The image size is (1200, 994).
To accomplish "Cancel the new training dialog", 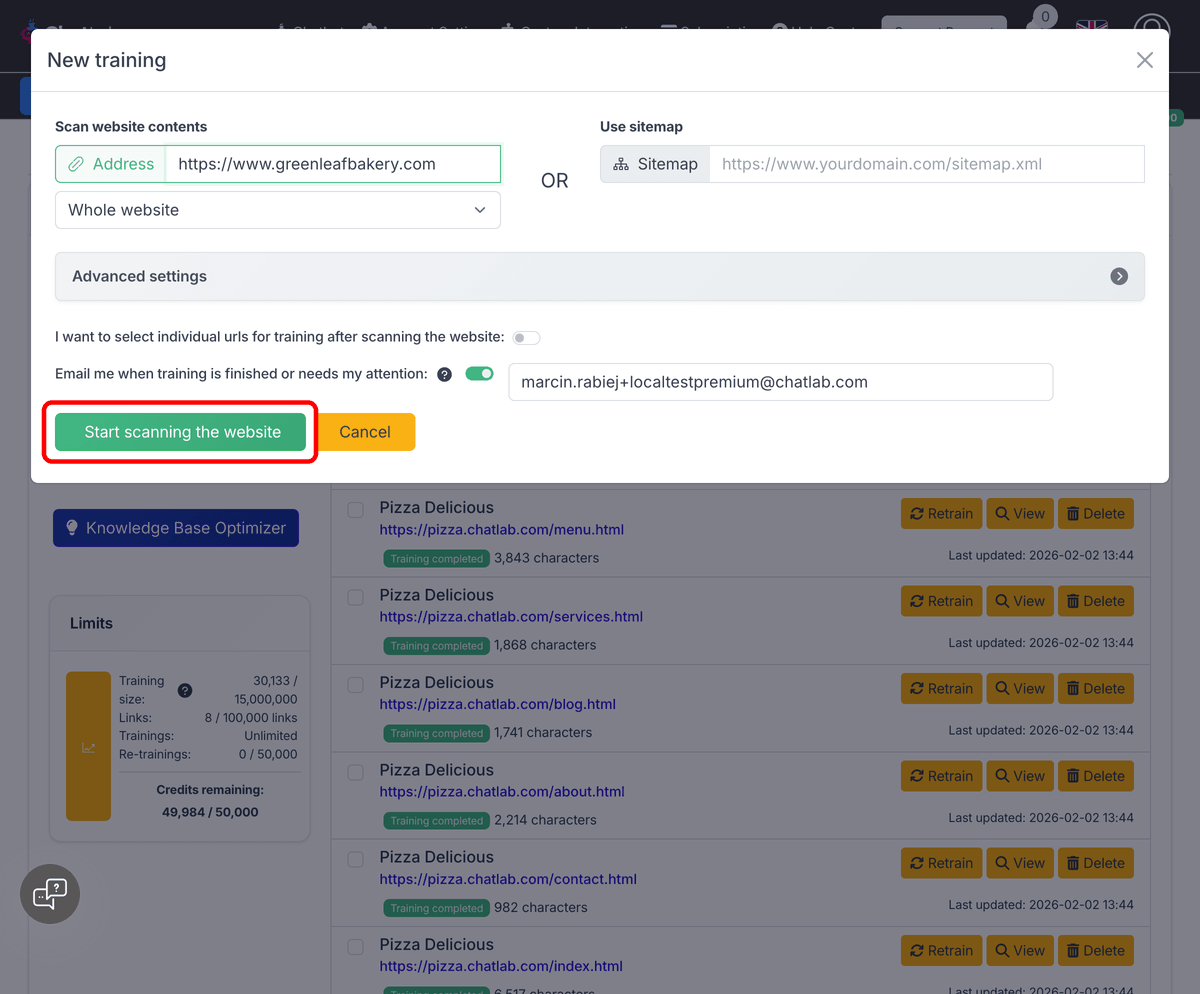I will point(366,431).
